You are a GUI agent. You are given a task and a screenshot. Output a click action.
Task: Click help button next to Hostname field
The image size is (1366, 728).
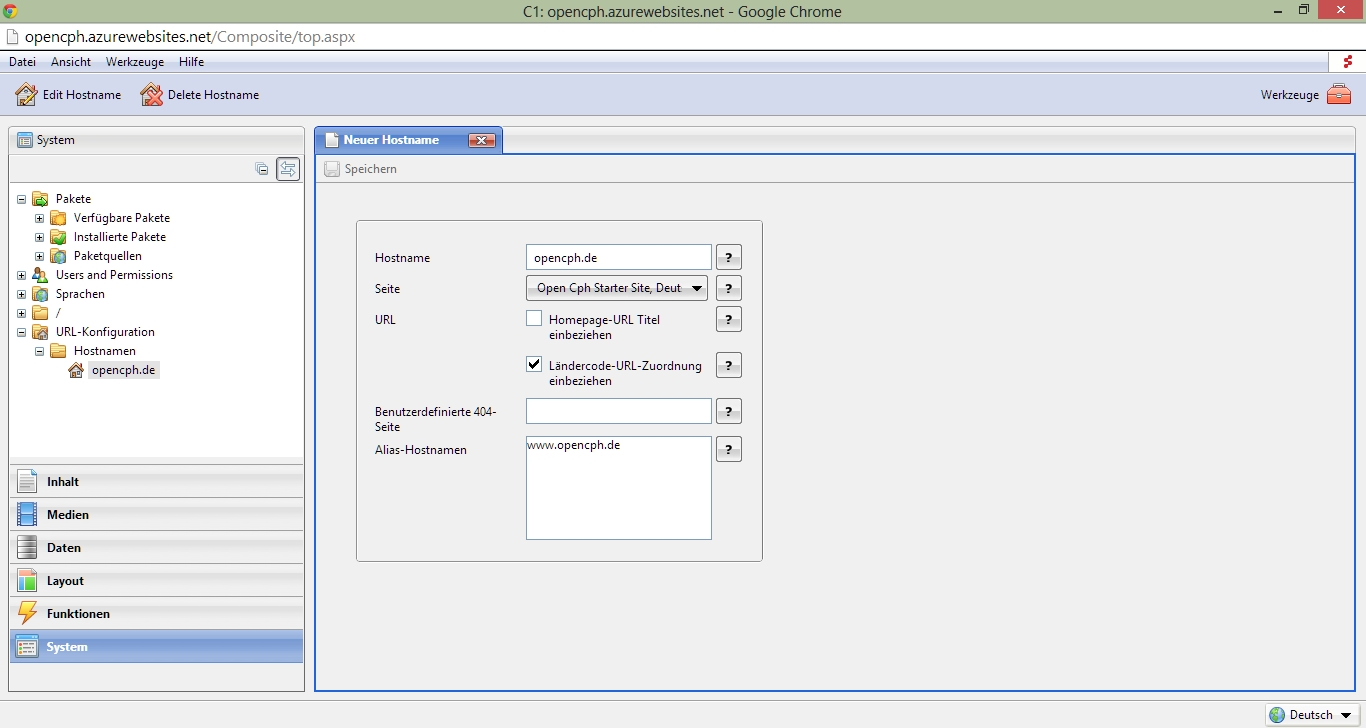[x=729, y=257]
